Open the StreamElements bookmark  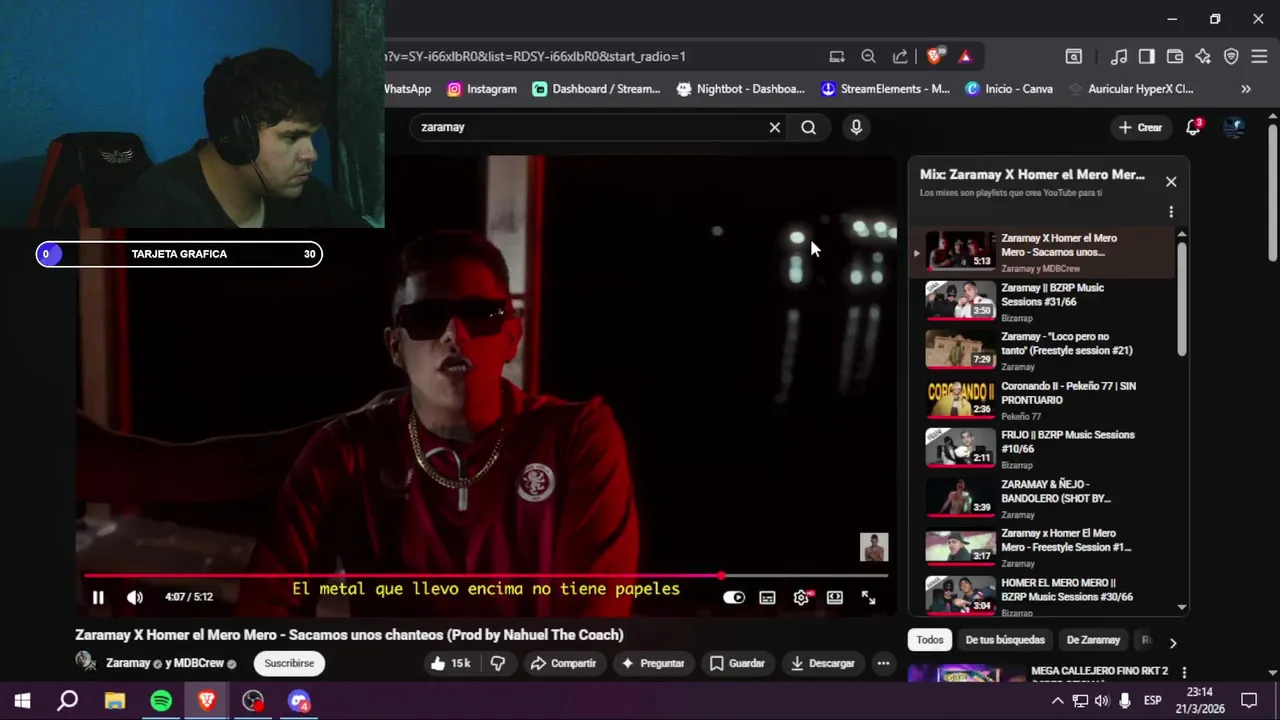tap(885, 89)
